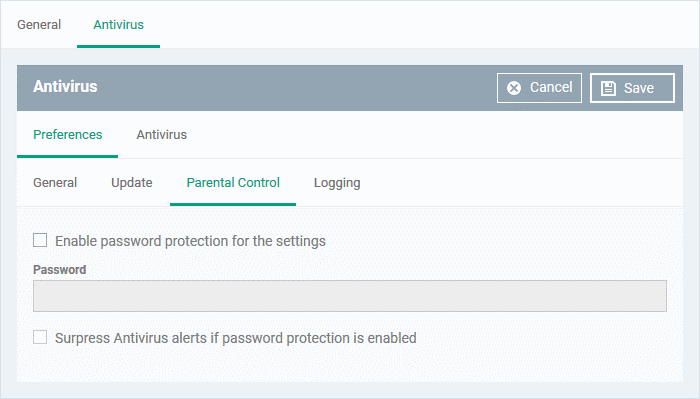Select the top-level Antivirus tab

click(118, 25)
